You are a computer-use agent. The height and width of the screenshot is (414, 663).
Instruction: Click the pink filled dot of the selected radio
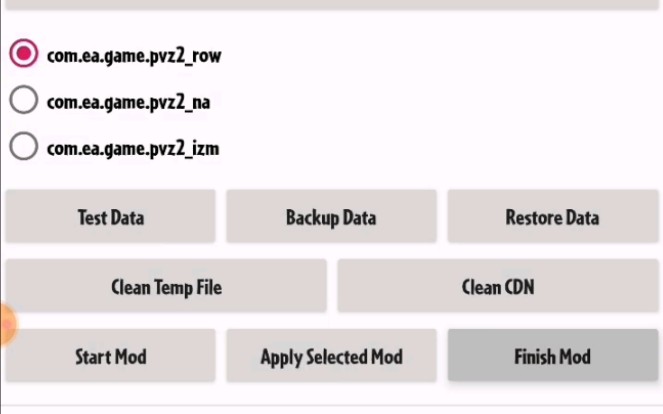click(x=24, y=53)
